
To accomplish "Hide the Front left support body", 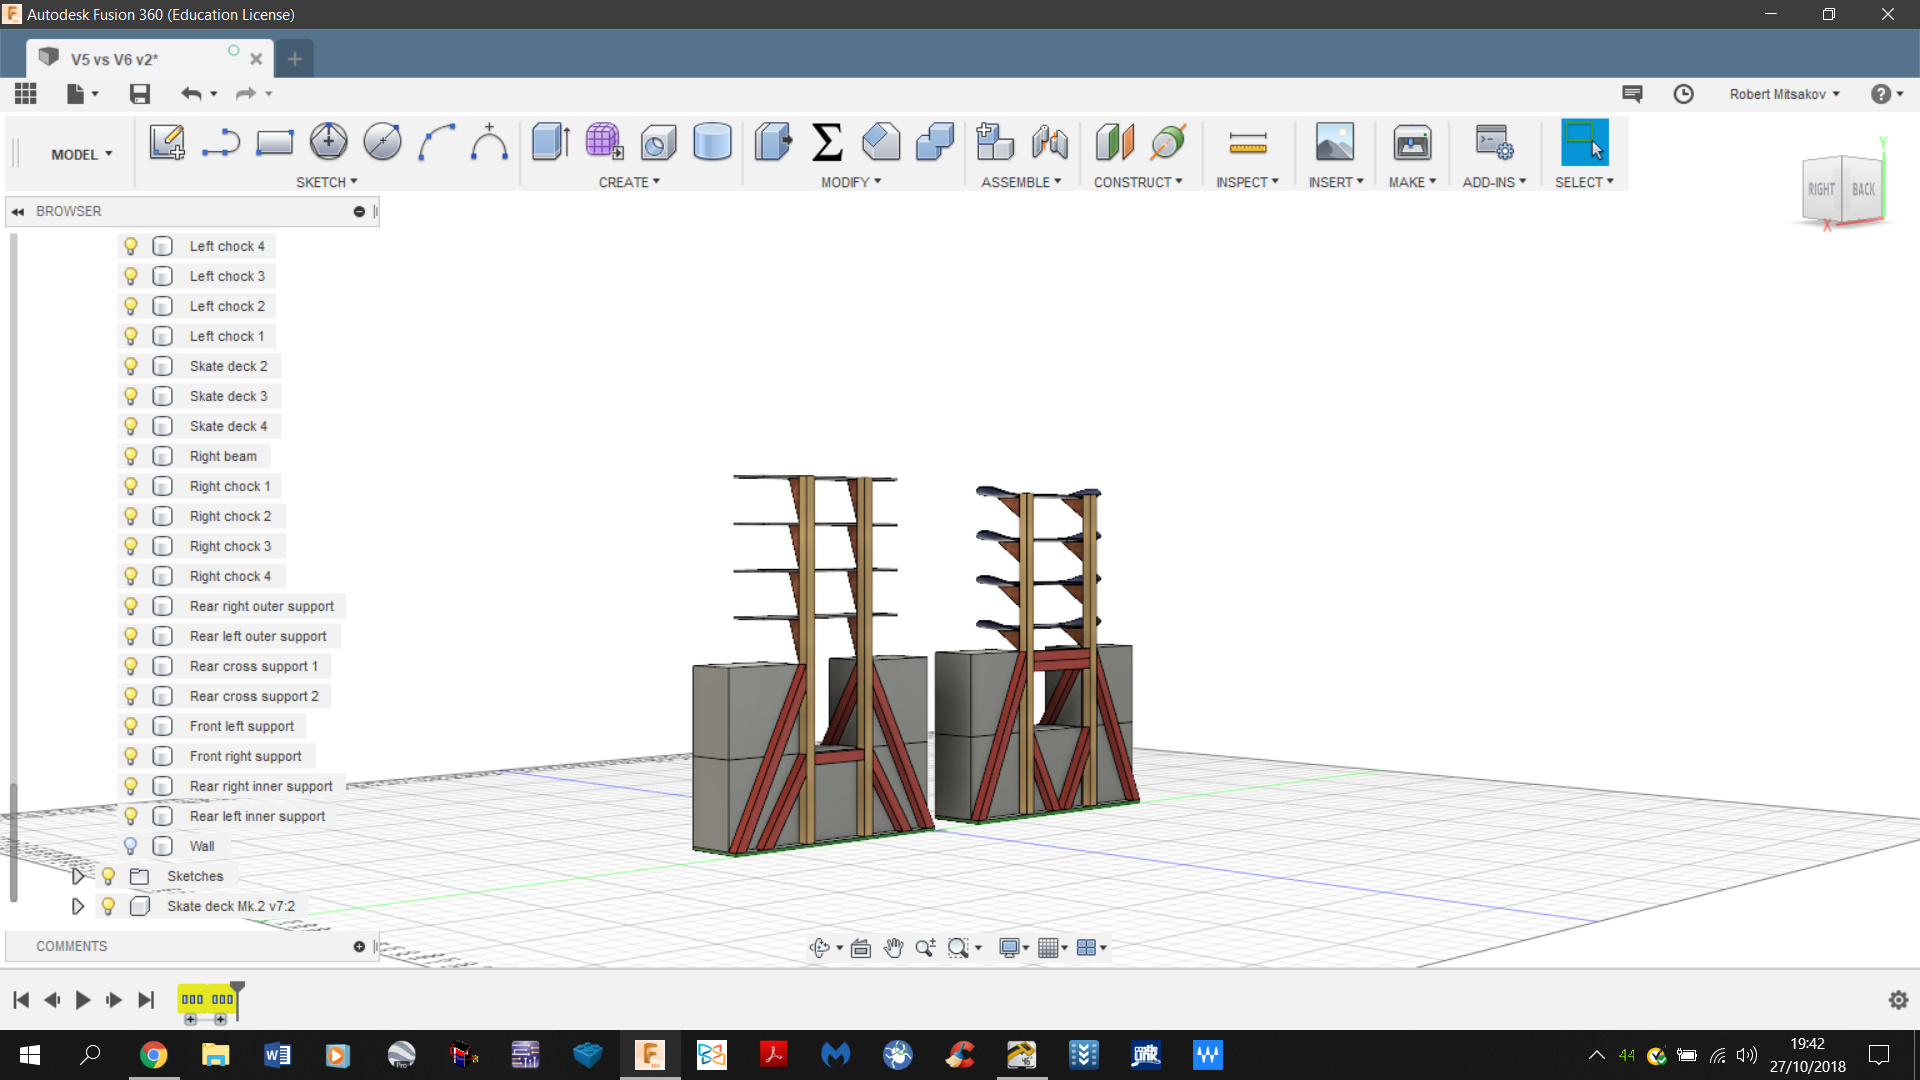I will 131,726.
